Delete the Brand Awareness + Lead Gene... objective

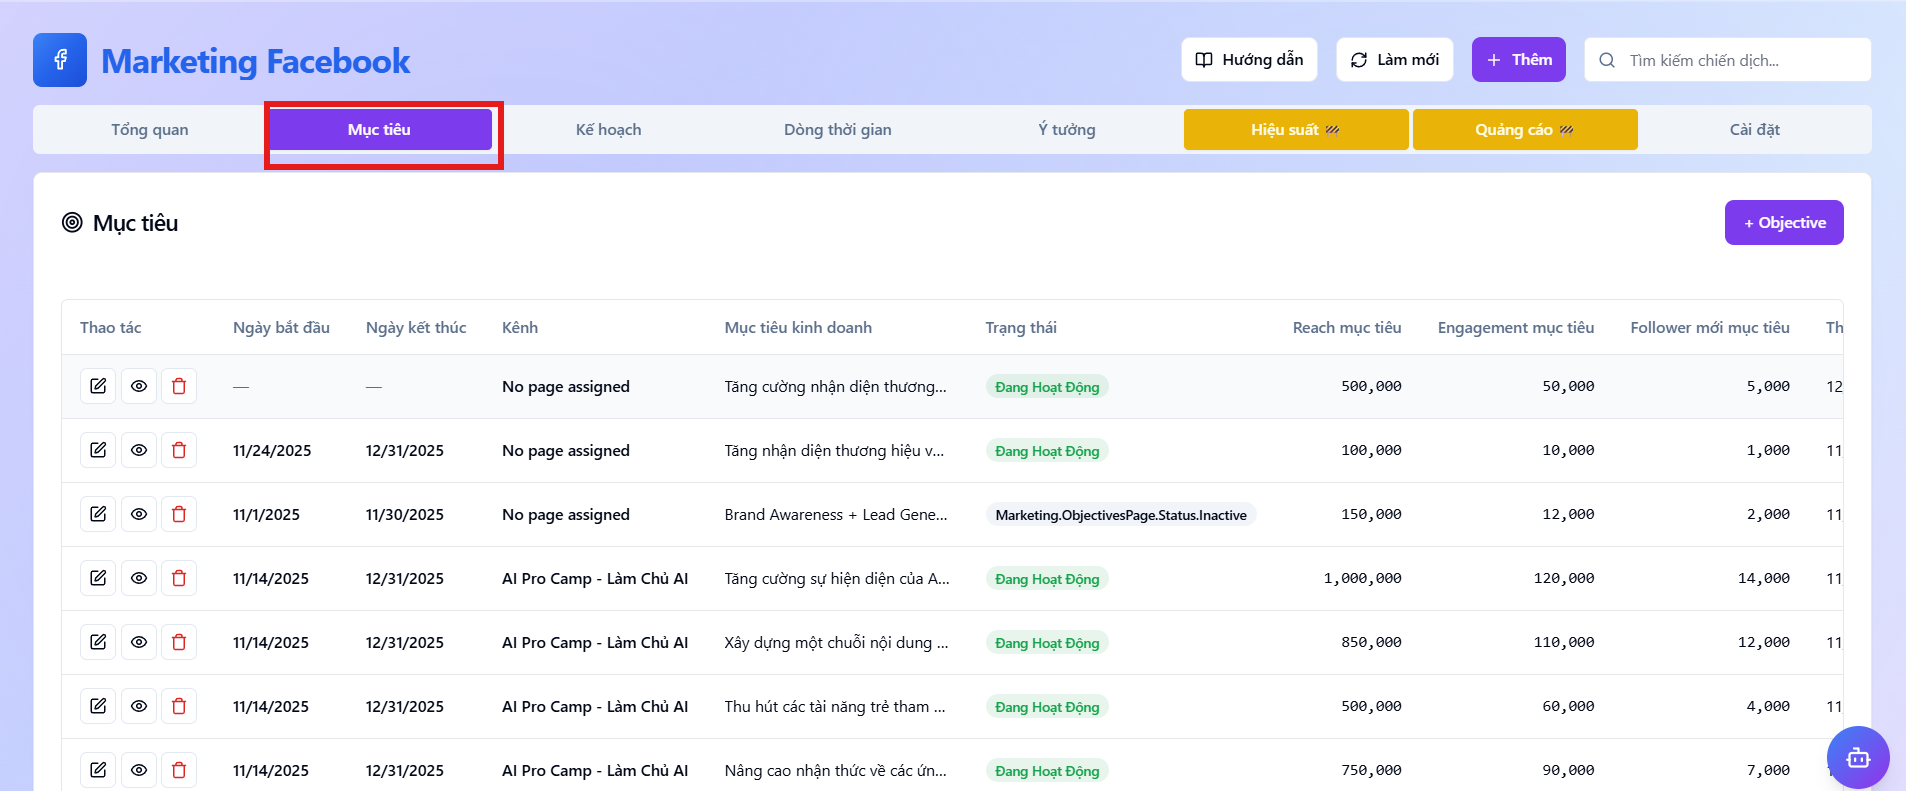(x=179, y=514)
